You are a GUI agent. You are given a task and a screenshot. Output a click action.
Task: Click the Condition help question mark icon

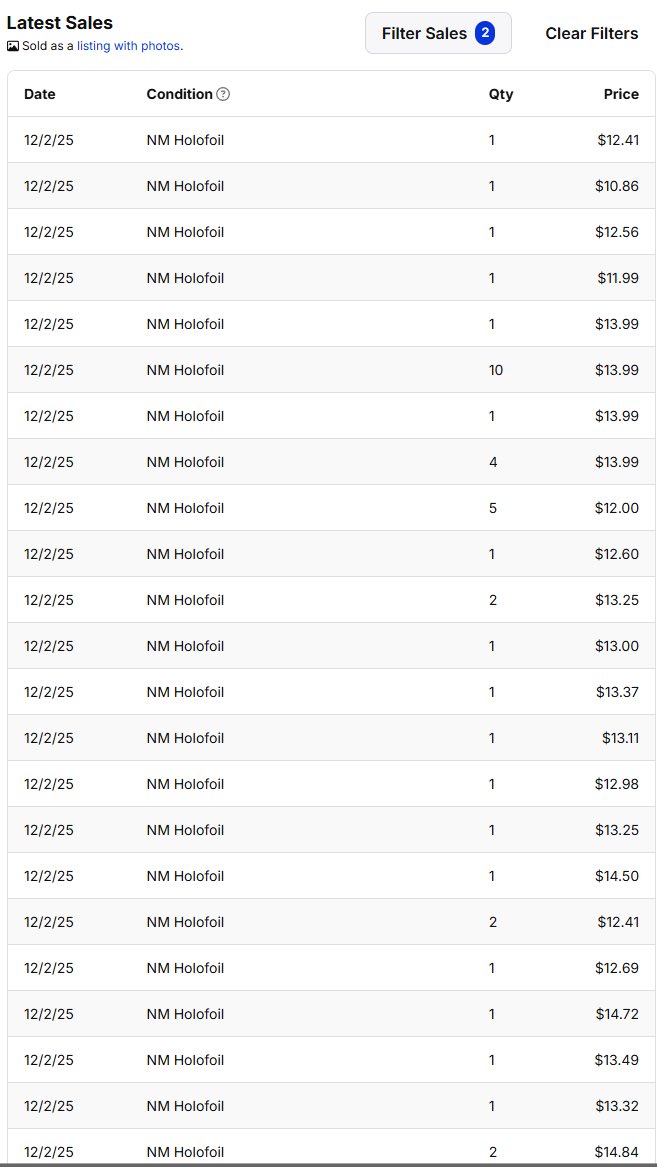point(222,95)
